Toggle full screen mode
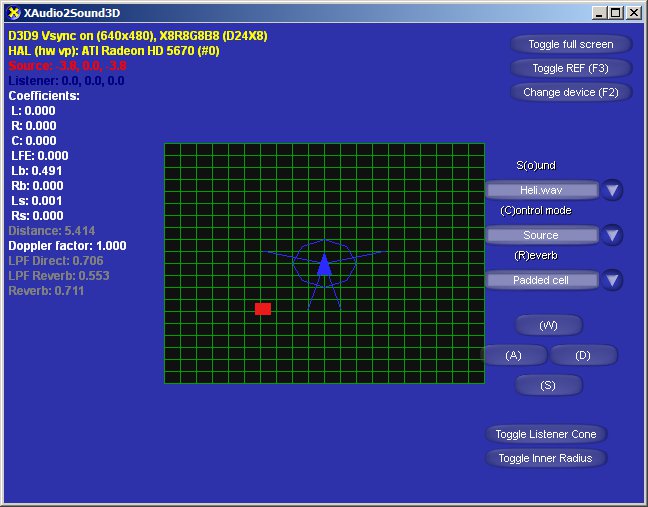This screenshot has height=507, width=648. (571, 44)
